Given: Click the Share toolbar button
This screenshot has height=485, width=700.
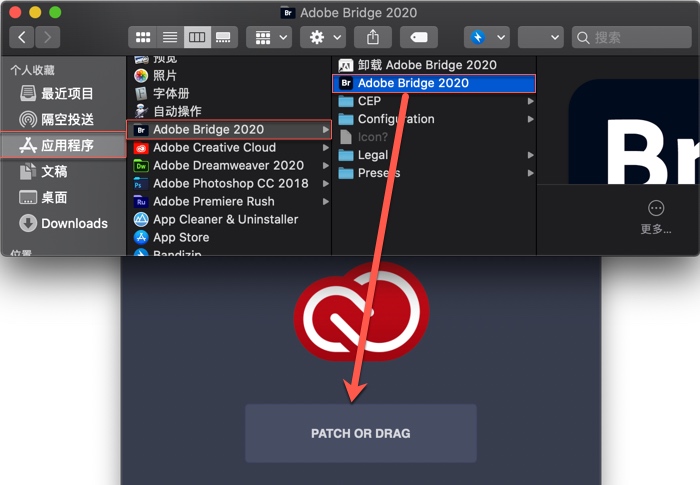Looking at the screenshot, I should (x=373, y=37).
